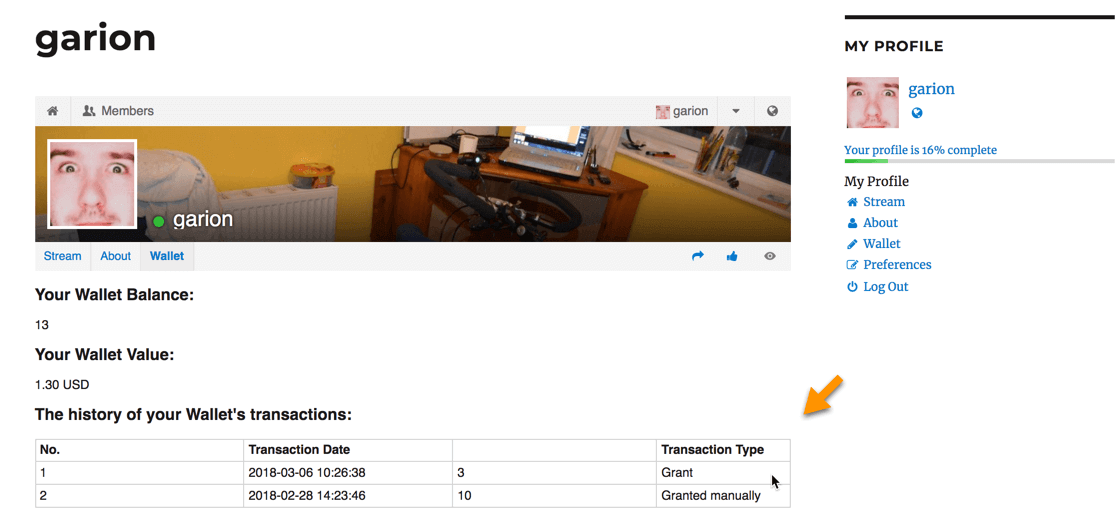The width and height of the screenshot is (1119, 526).
Task: Toggle the eye view icon
Action: coord(770,256)
